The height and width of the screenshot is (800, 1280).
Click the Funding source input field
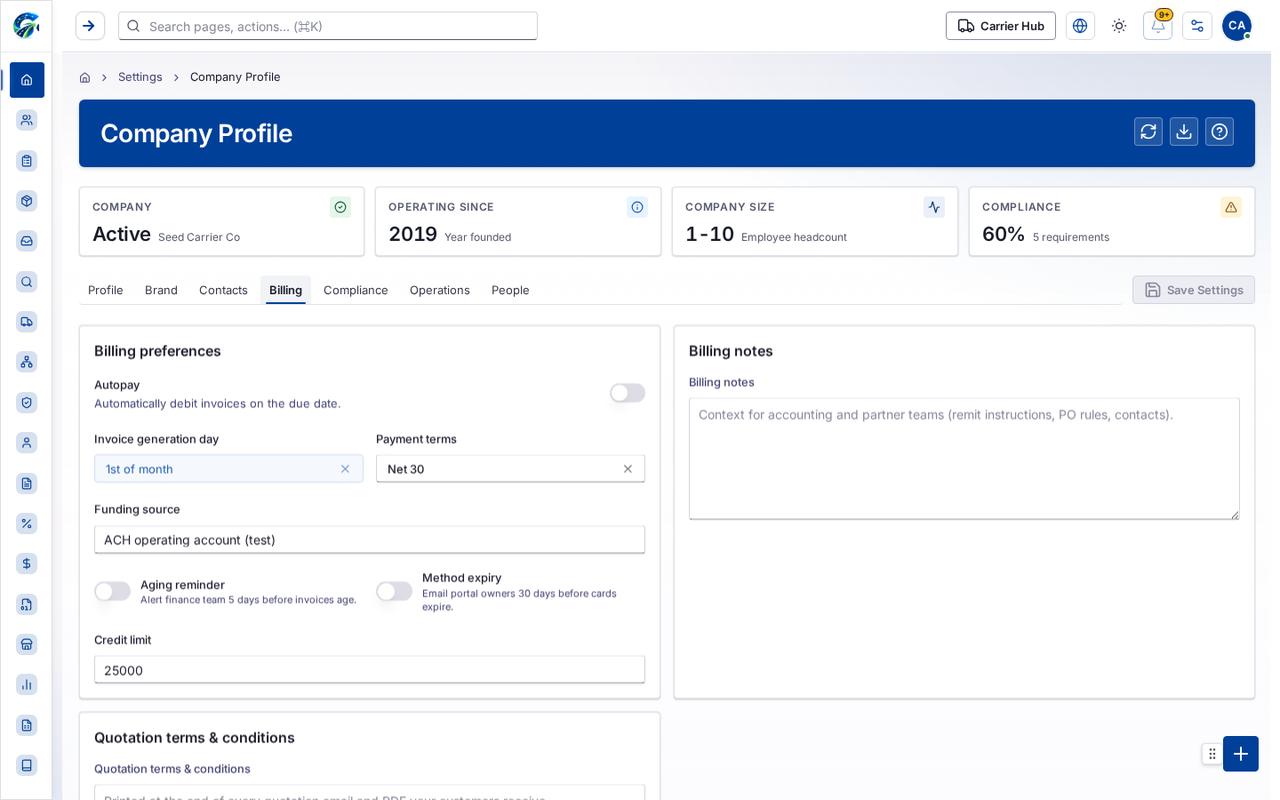369,540
